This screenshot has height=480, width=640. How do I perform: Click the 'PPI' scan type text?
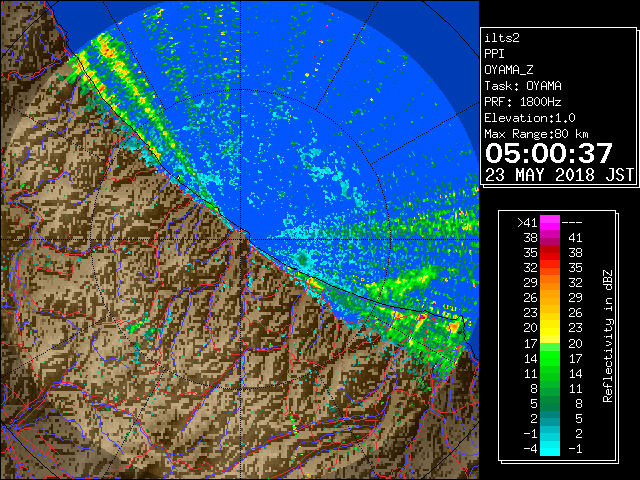pos(494,54)
